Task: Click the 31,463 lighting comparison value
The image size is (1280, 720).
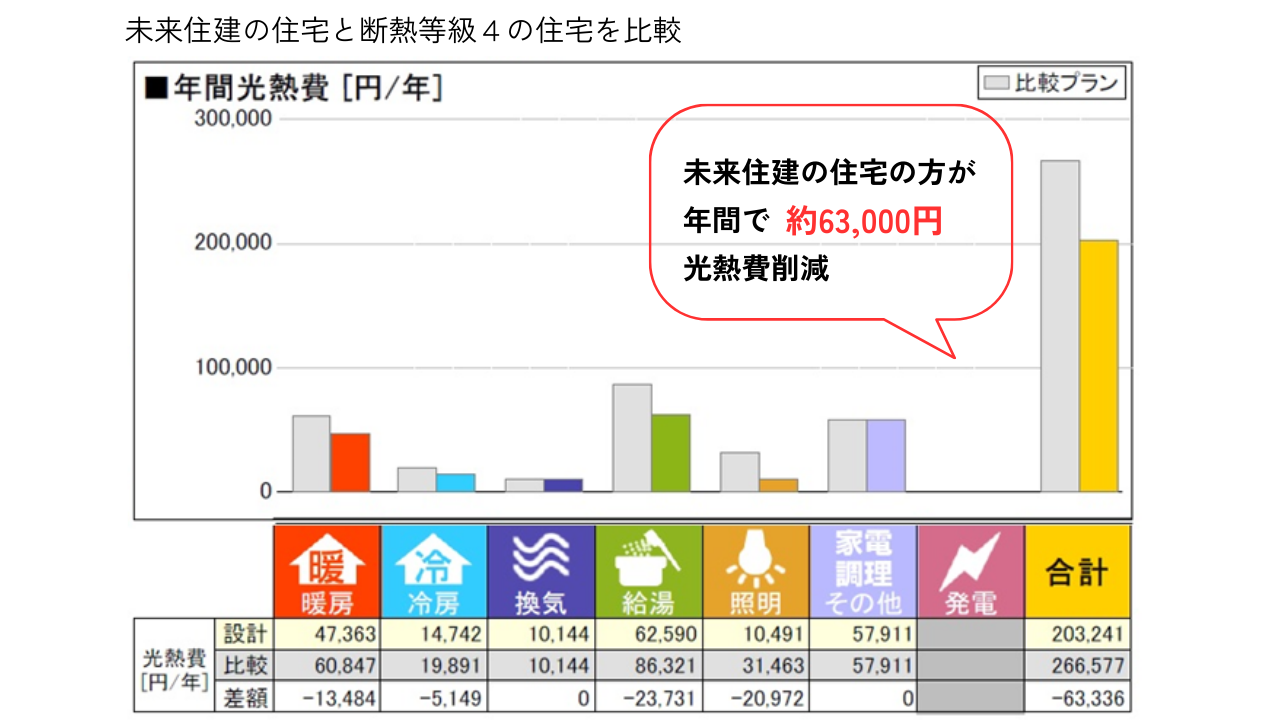Action: point(772,665)
